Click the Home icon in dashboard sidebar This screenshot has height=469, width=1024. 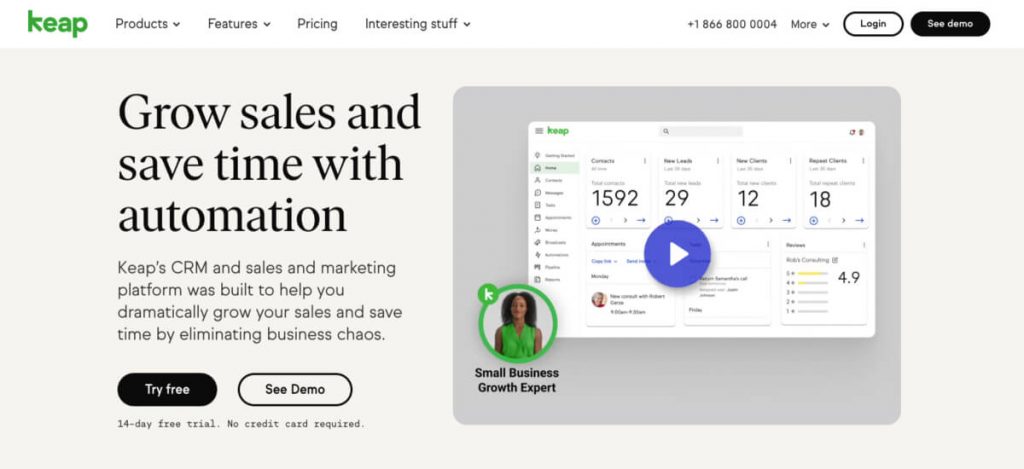[538, 168]
